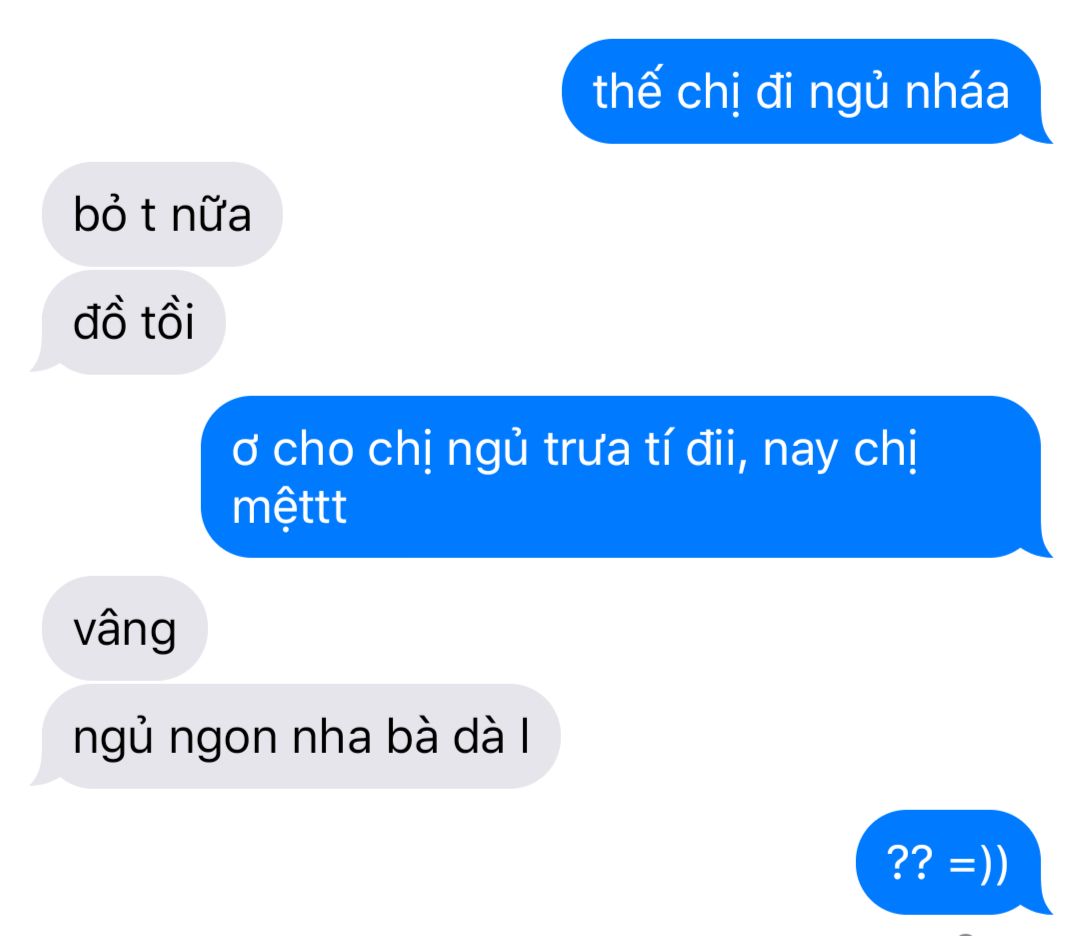Select the long blue "ơ cho chị ngủ trưa" message
Image resolution: width=1080 pixels, height=936 pixels.
coord(623,477)
